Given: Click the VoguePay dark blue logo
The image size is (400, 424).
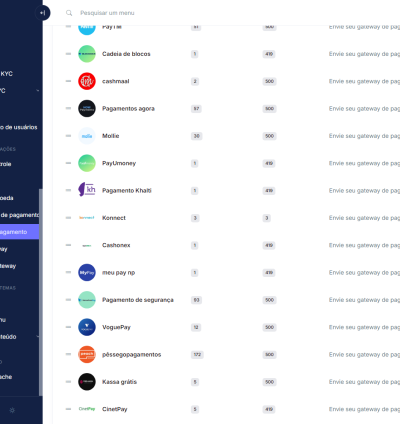Looking at the screenshot, I should (x=87, y=327).
